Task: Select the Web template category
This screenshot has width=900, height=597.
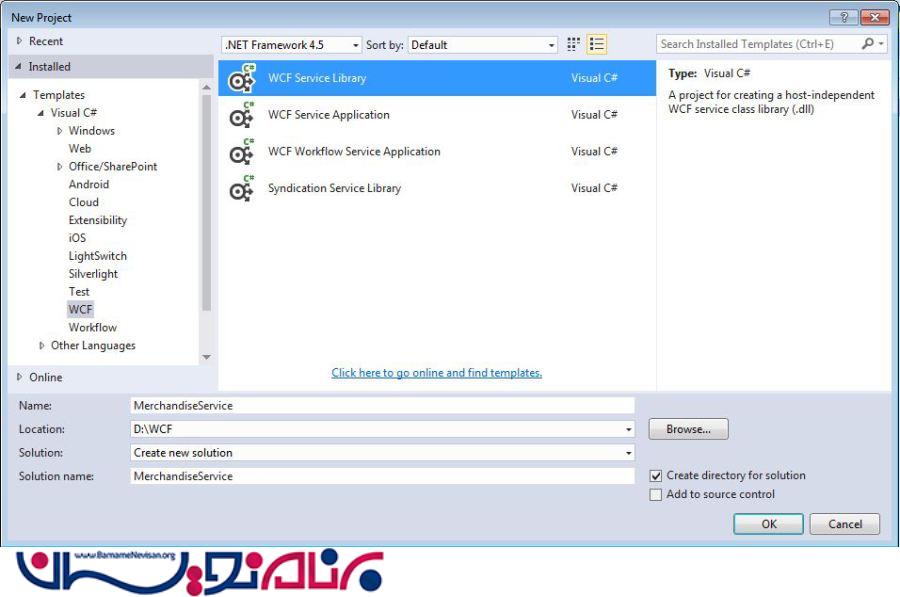Action: [80, 149]
